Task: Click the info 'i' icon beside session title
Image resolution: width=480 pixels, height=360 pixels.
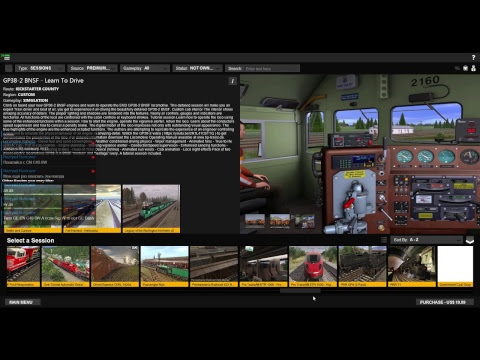Action: 232,81
